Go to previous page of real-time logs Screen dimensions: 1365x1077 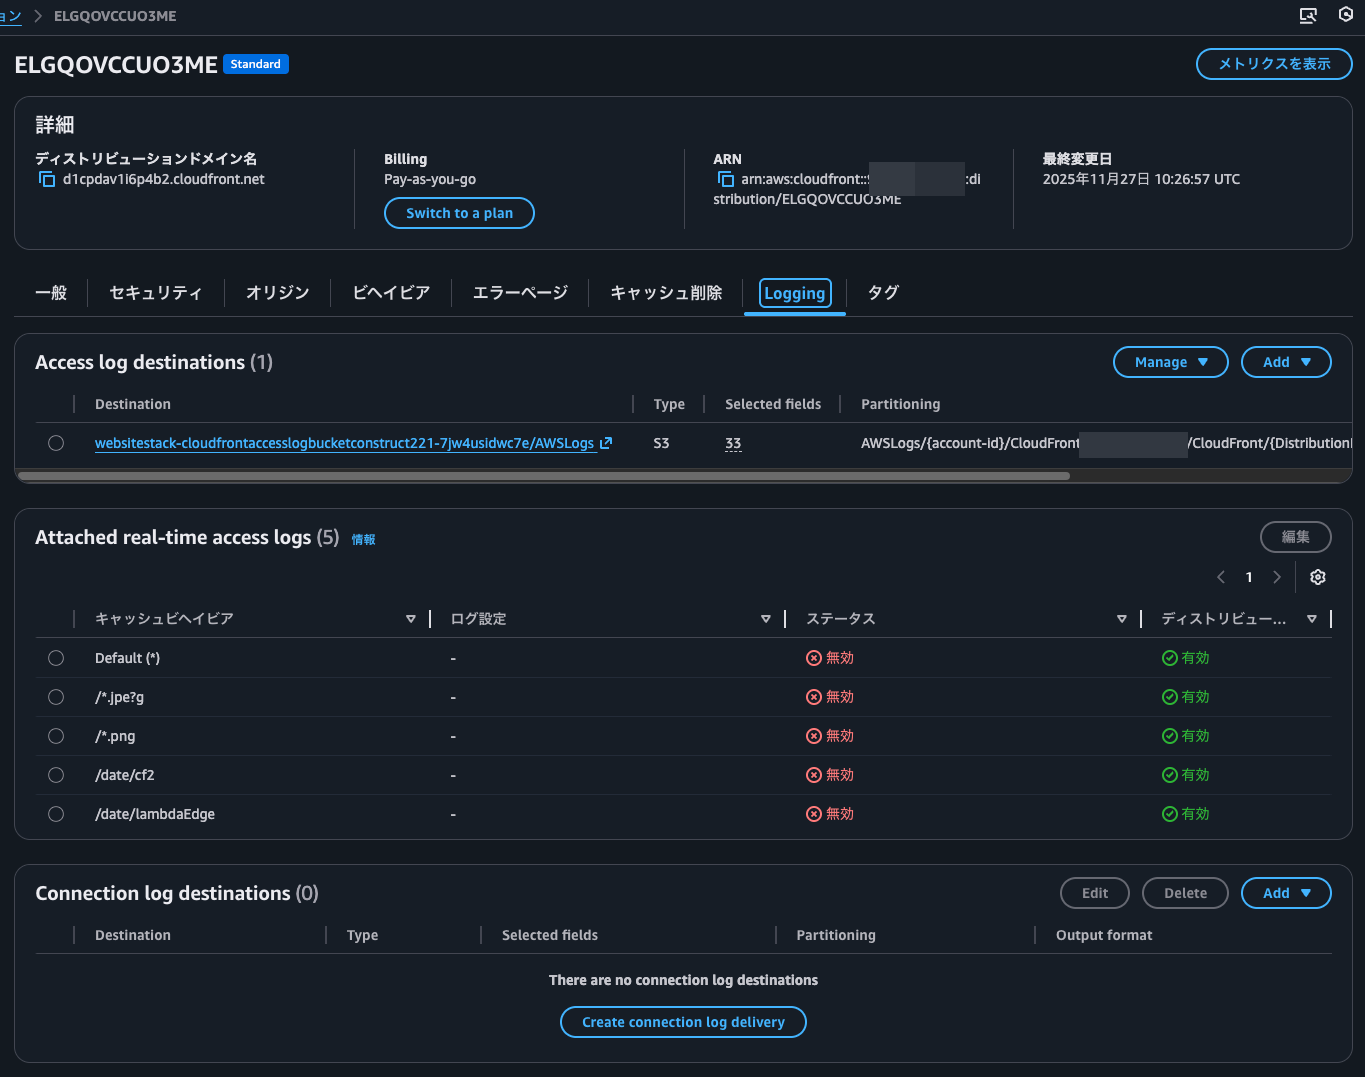1221,577
